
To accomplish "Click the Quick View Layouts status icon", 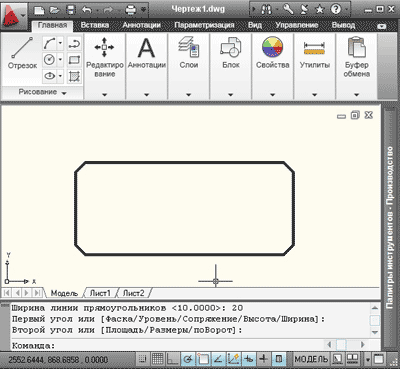I will [337, 359].
